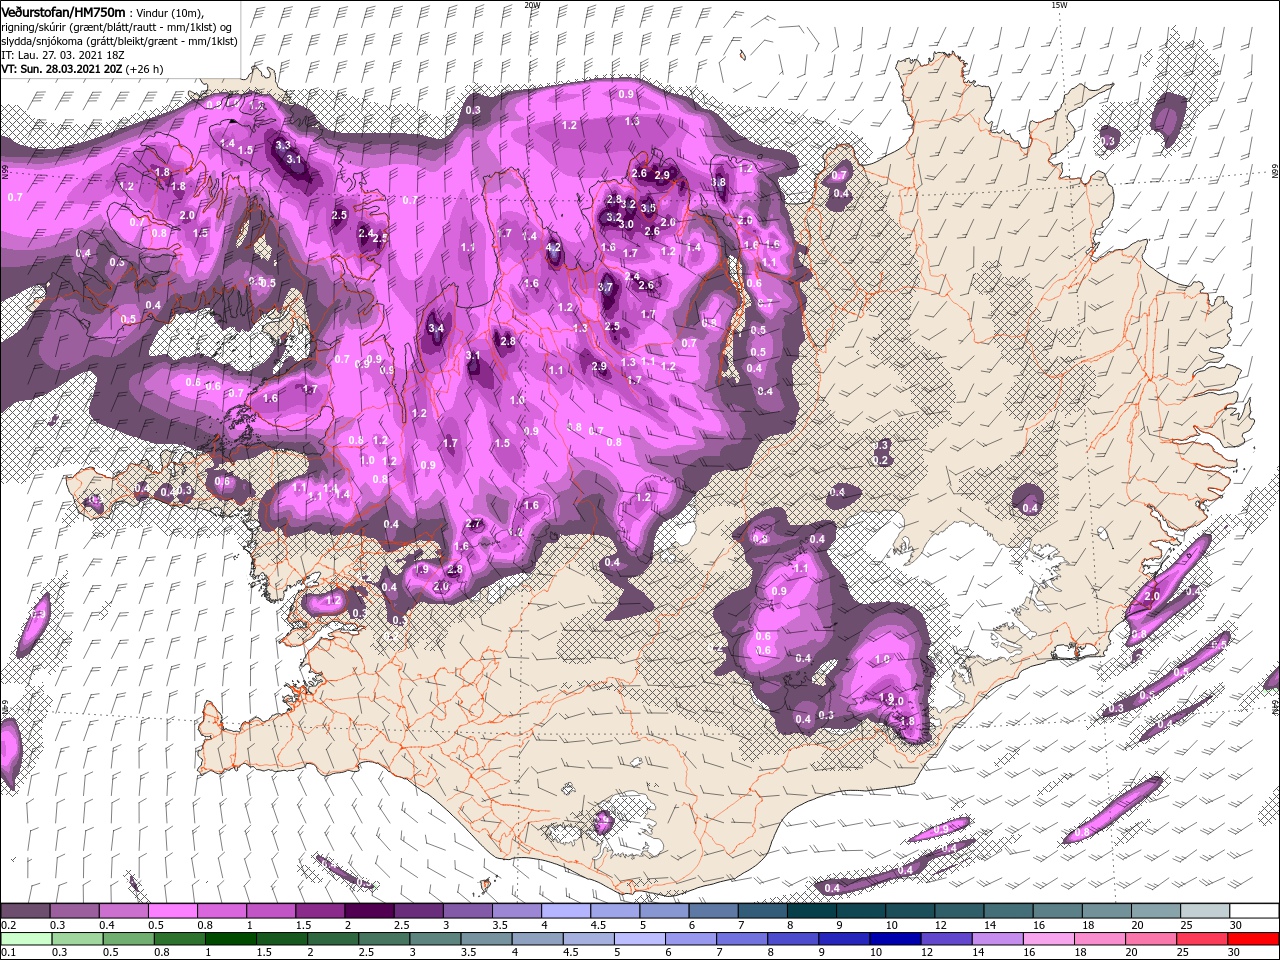This screenshot has height=960, width=1280.
Task: Pick light lavender upper swatch between 4 and 4.5
Action: coord(566,911)
